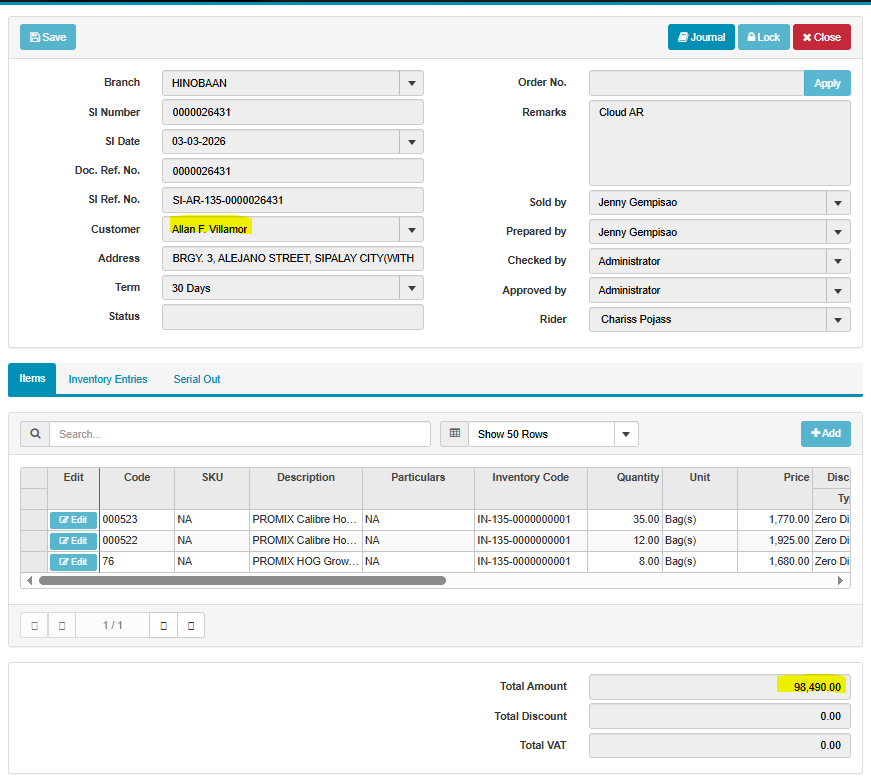
Task: Open the Journal view
Action: click(701, 37)
